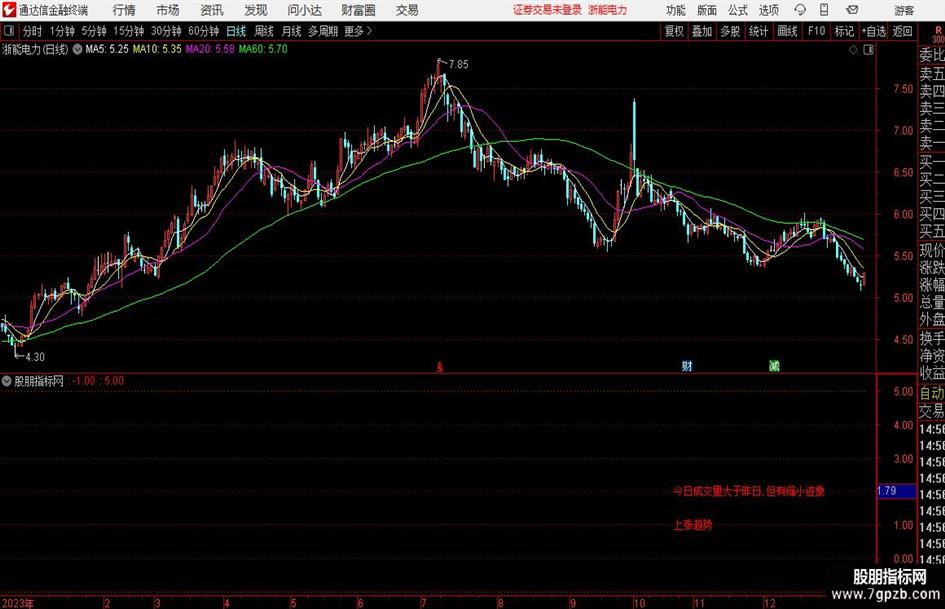Select the 多周期 view tab
The height and width of the screenshot is (609, 945).
[323, 31]
